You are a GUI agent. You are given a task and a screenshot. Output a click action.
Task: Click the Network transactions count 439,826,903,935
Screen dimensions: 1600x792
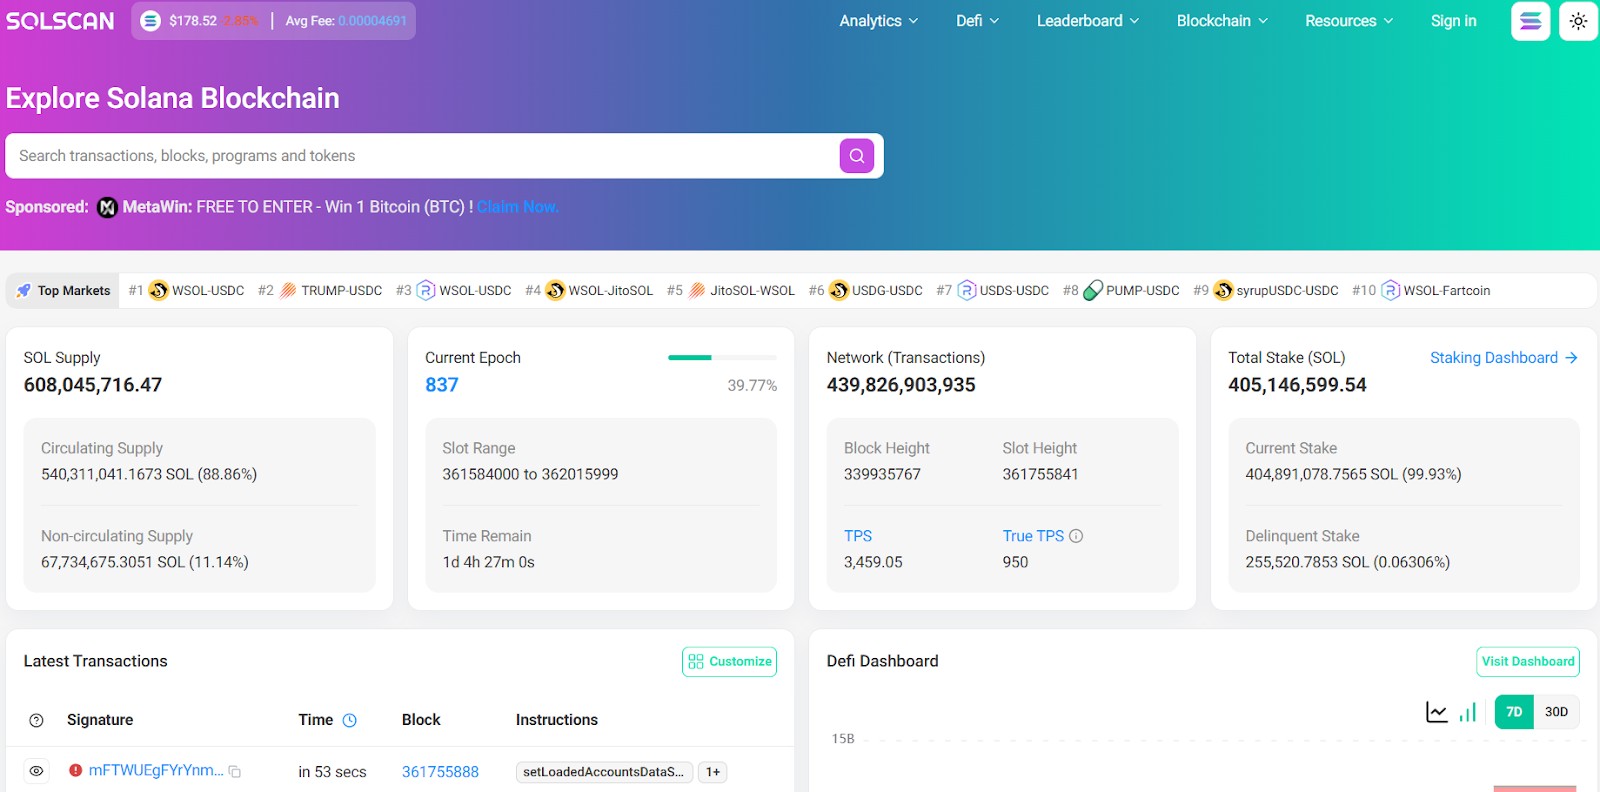[x=901, y=385]
